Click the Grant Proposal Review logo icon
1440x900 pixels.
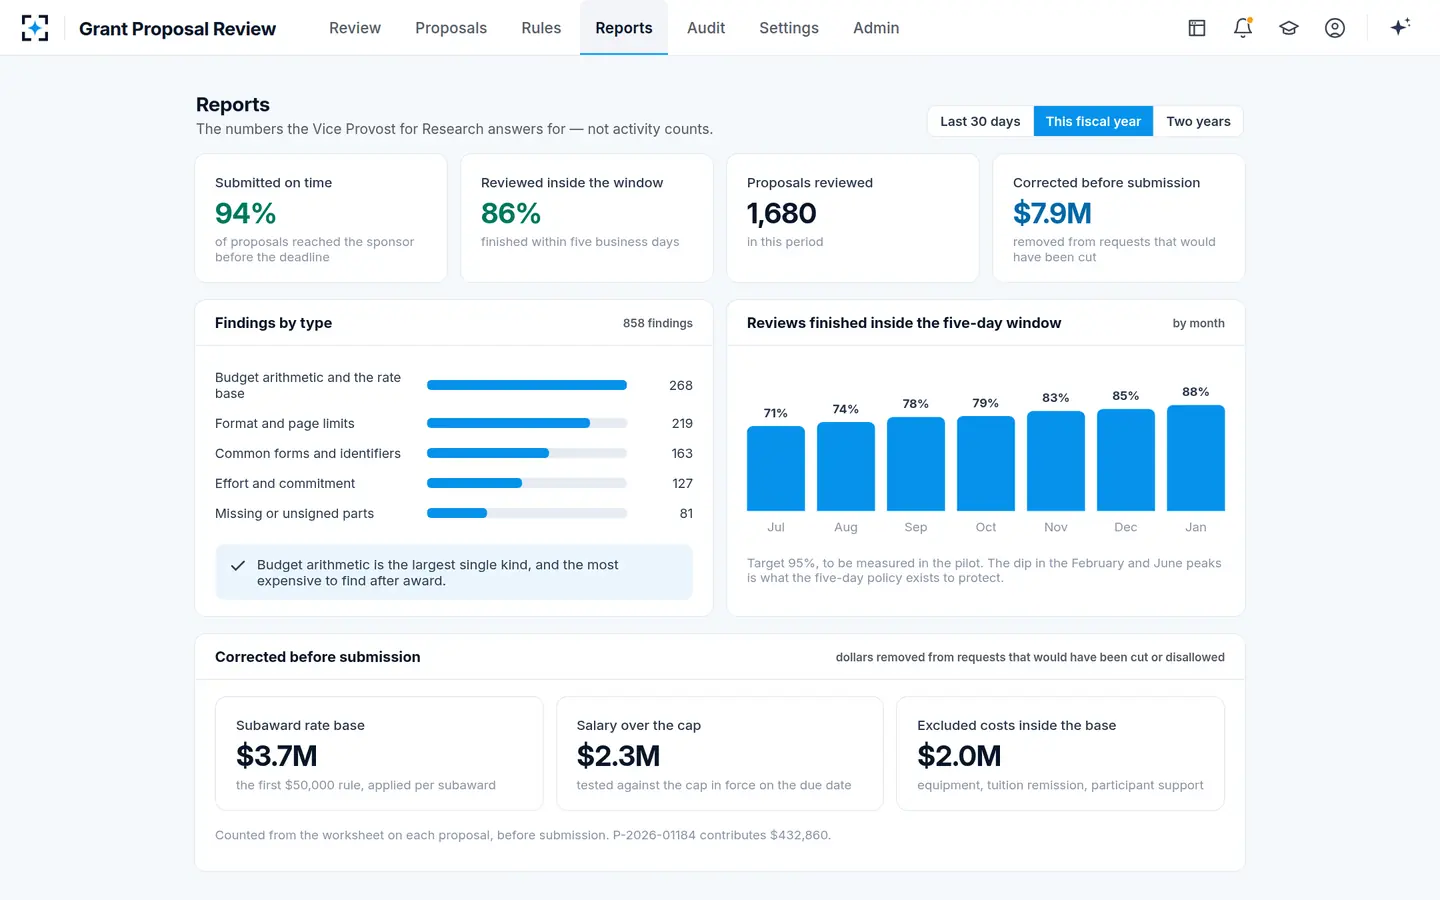pos(35,28)
